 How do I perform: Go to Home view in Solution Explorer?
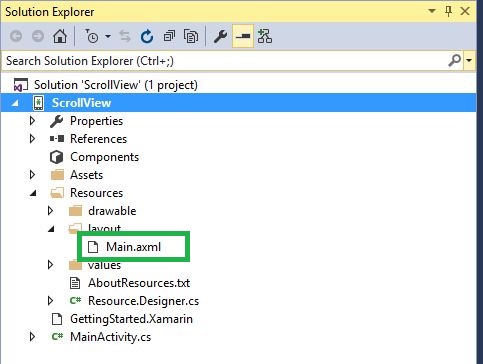point(60,36)
